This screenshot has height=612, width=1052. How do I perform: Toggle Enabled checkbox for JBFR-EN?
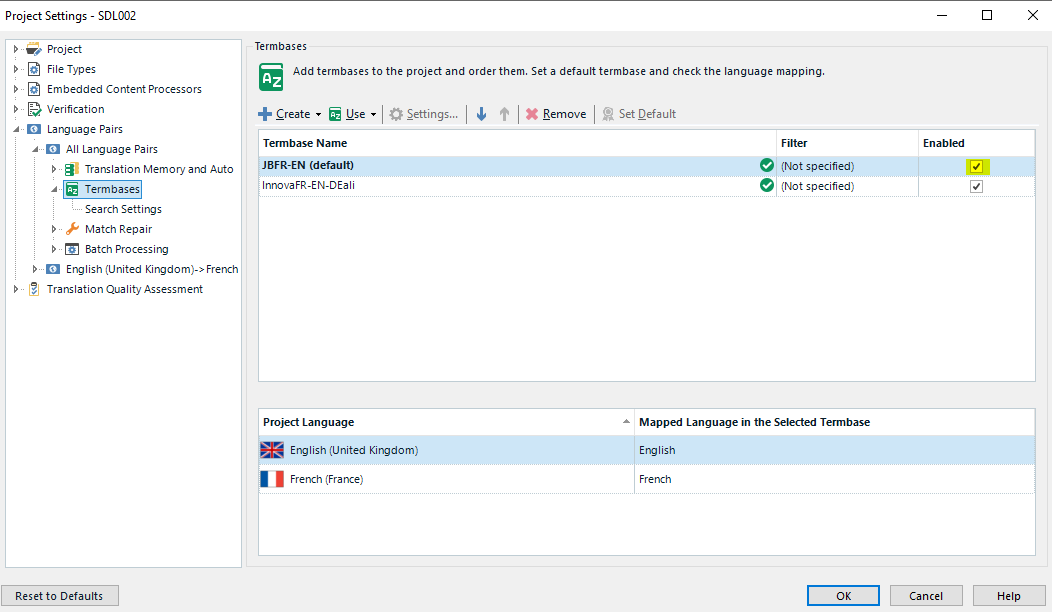point(976,166)
